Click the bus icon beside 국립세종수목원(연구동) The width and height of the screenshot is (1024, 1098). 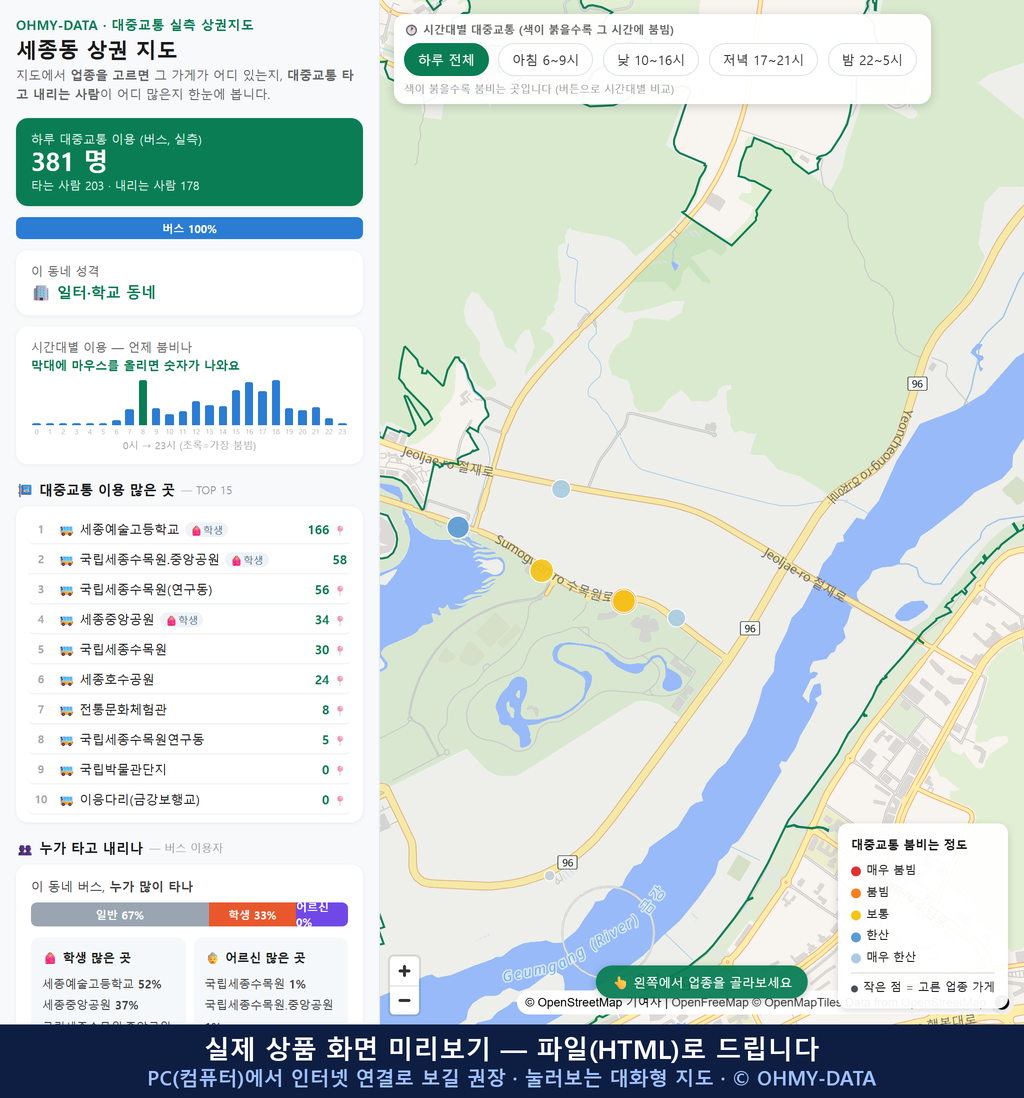67,590
